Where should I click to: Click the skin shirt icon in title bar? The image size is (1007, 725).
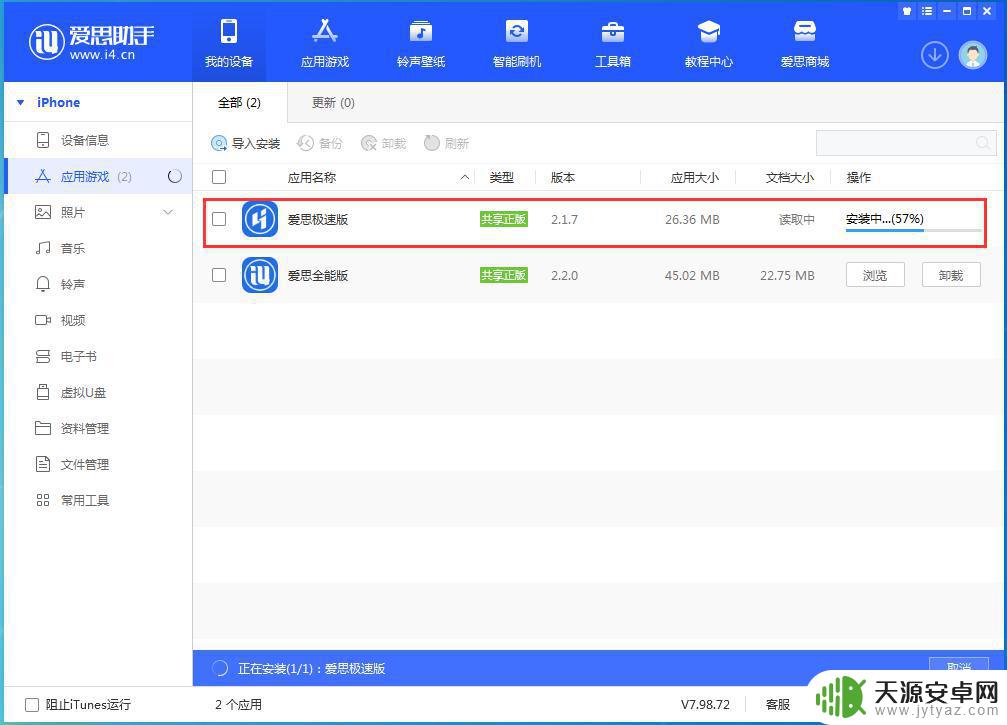(x=907, y=11)
